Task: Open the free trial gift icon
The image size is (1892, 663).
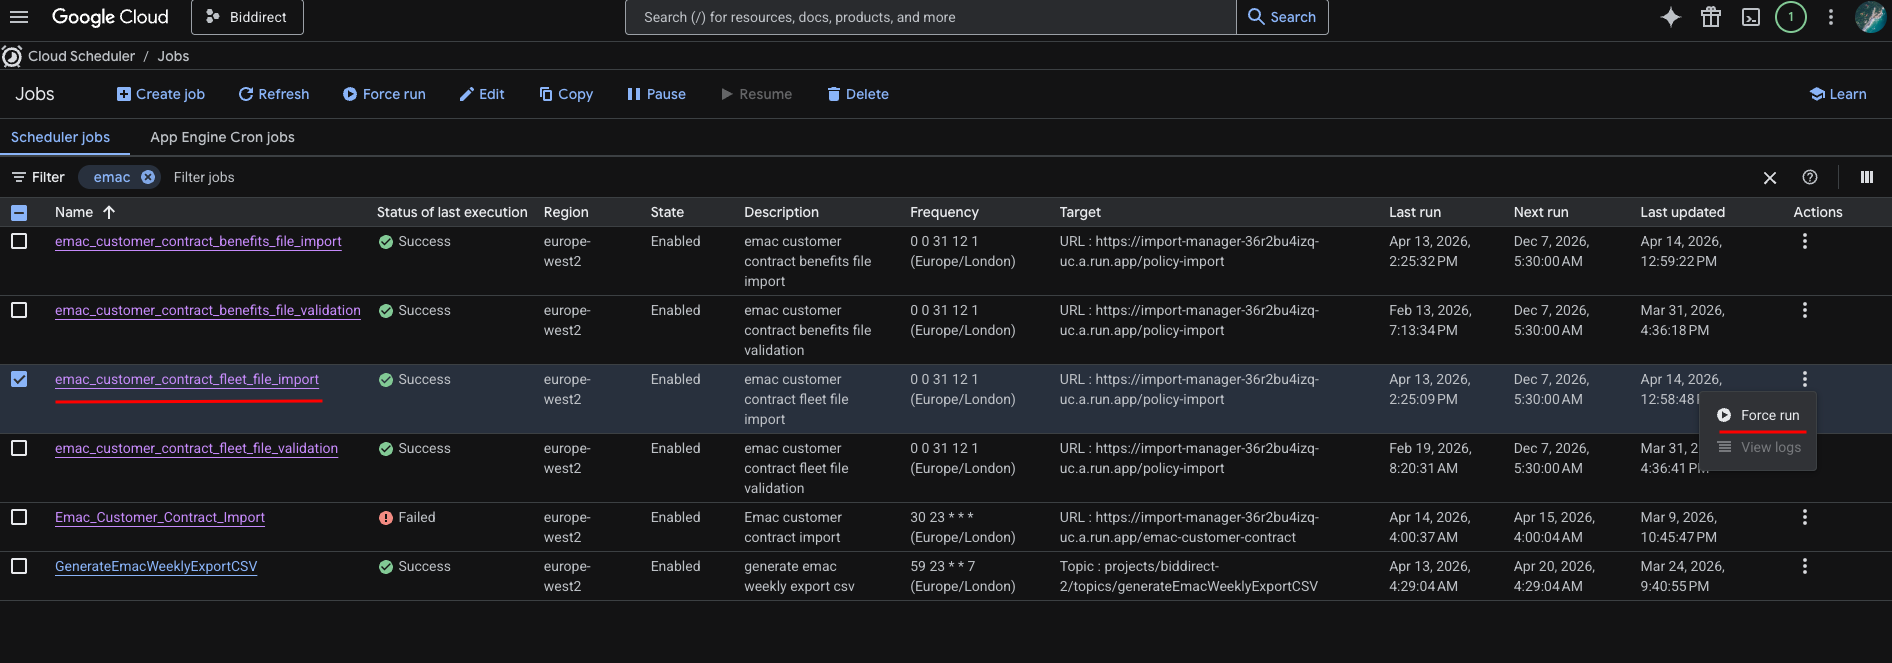Action: [1711, 17]
